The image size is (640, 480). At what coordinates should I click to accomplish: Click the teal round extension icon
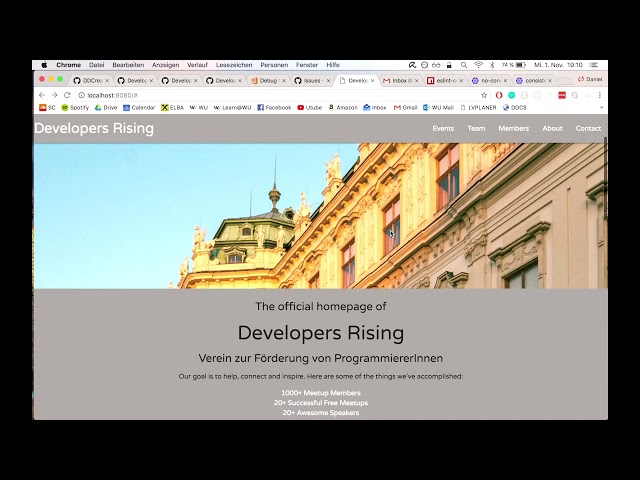(511, 95)
